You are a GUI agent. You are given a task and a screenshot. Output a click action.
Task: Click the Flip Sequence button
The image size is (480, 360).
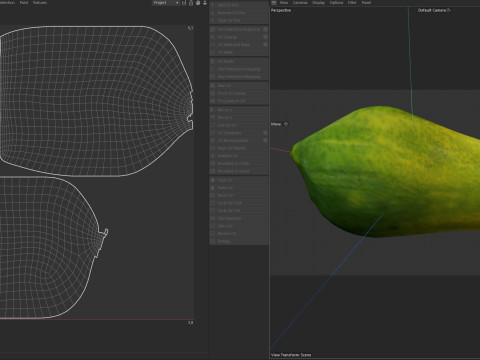(239, 218)
